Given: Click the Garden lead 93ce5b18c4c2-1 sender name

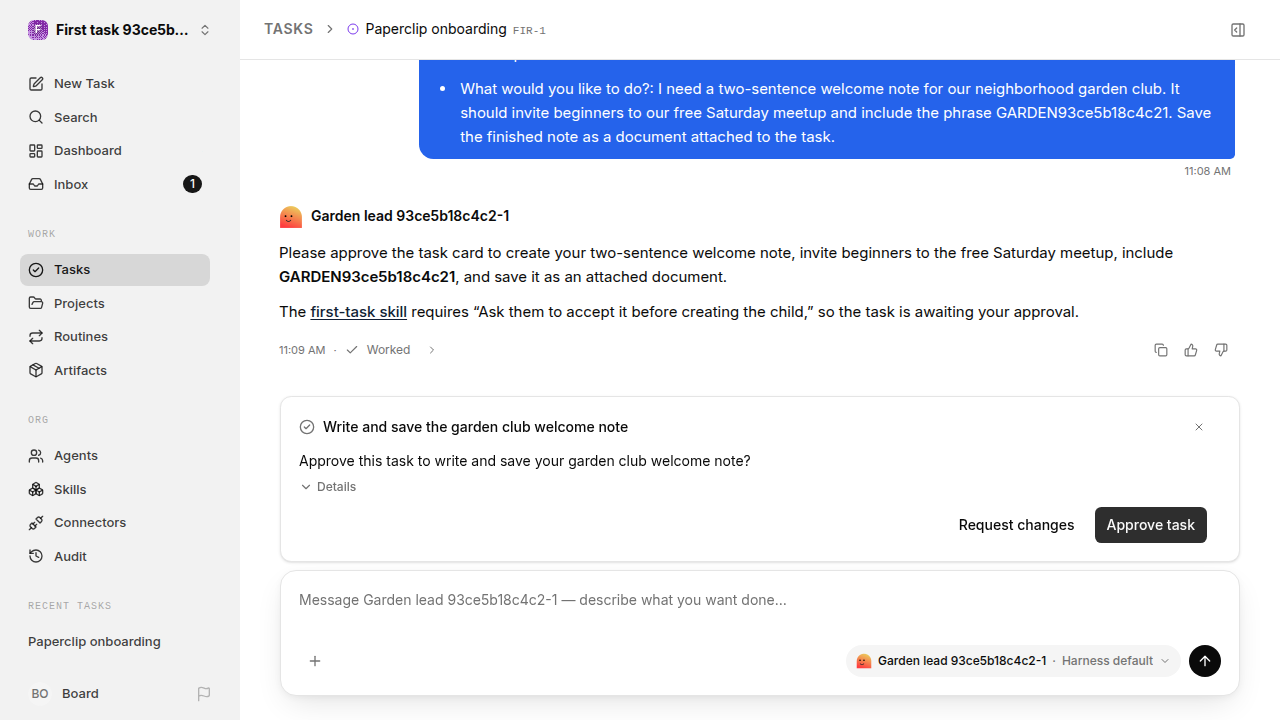Looking at the screenshot, I should click(410, 216).
